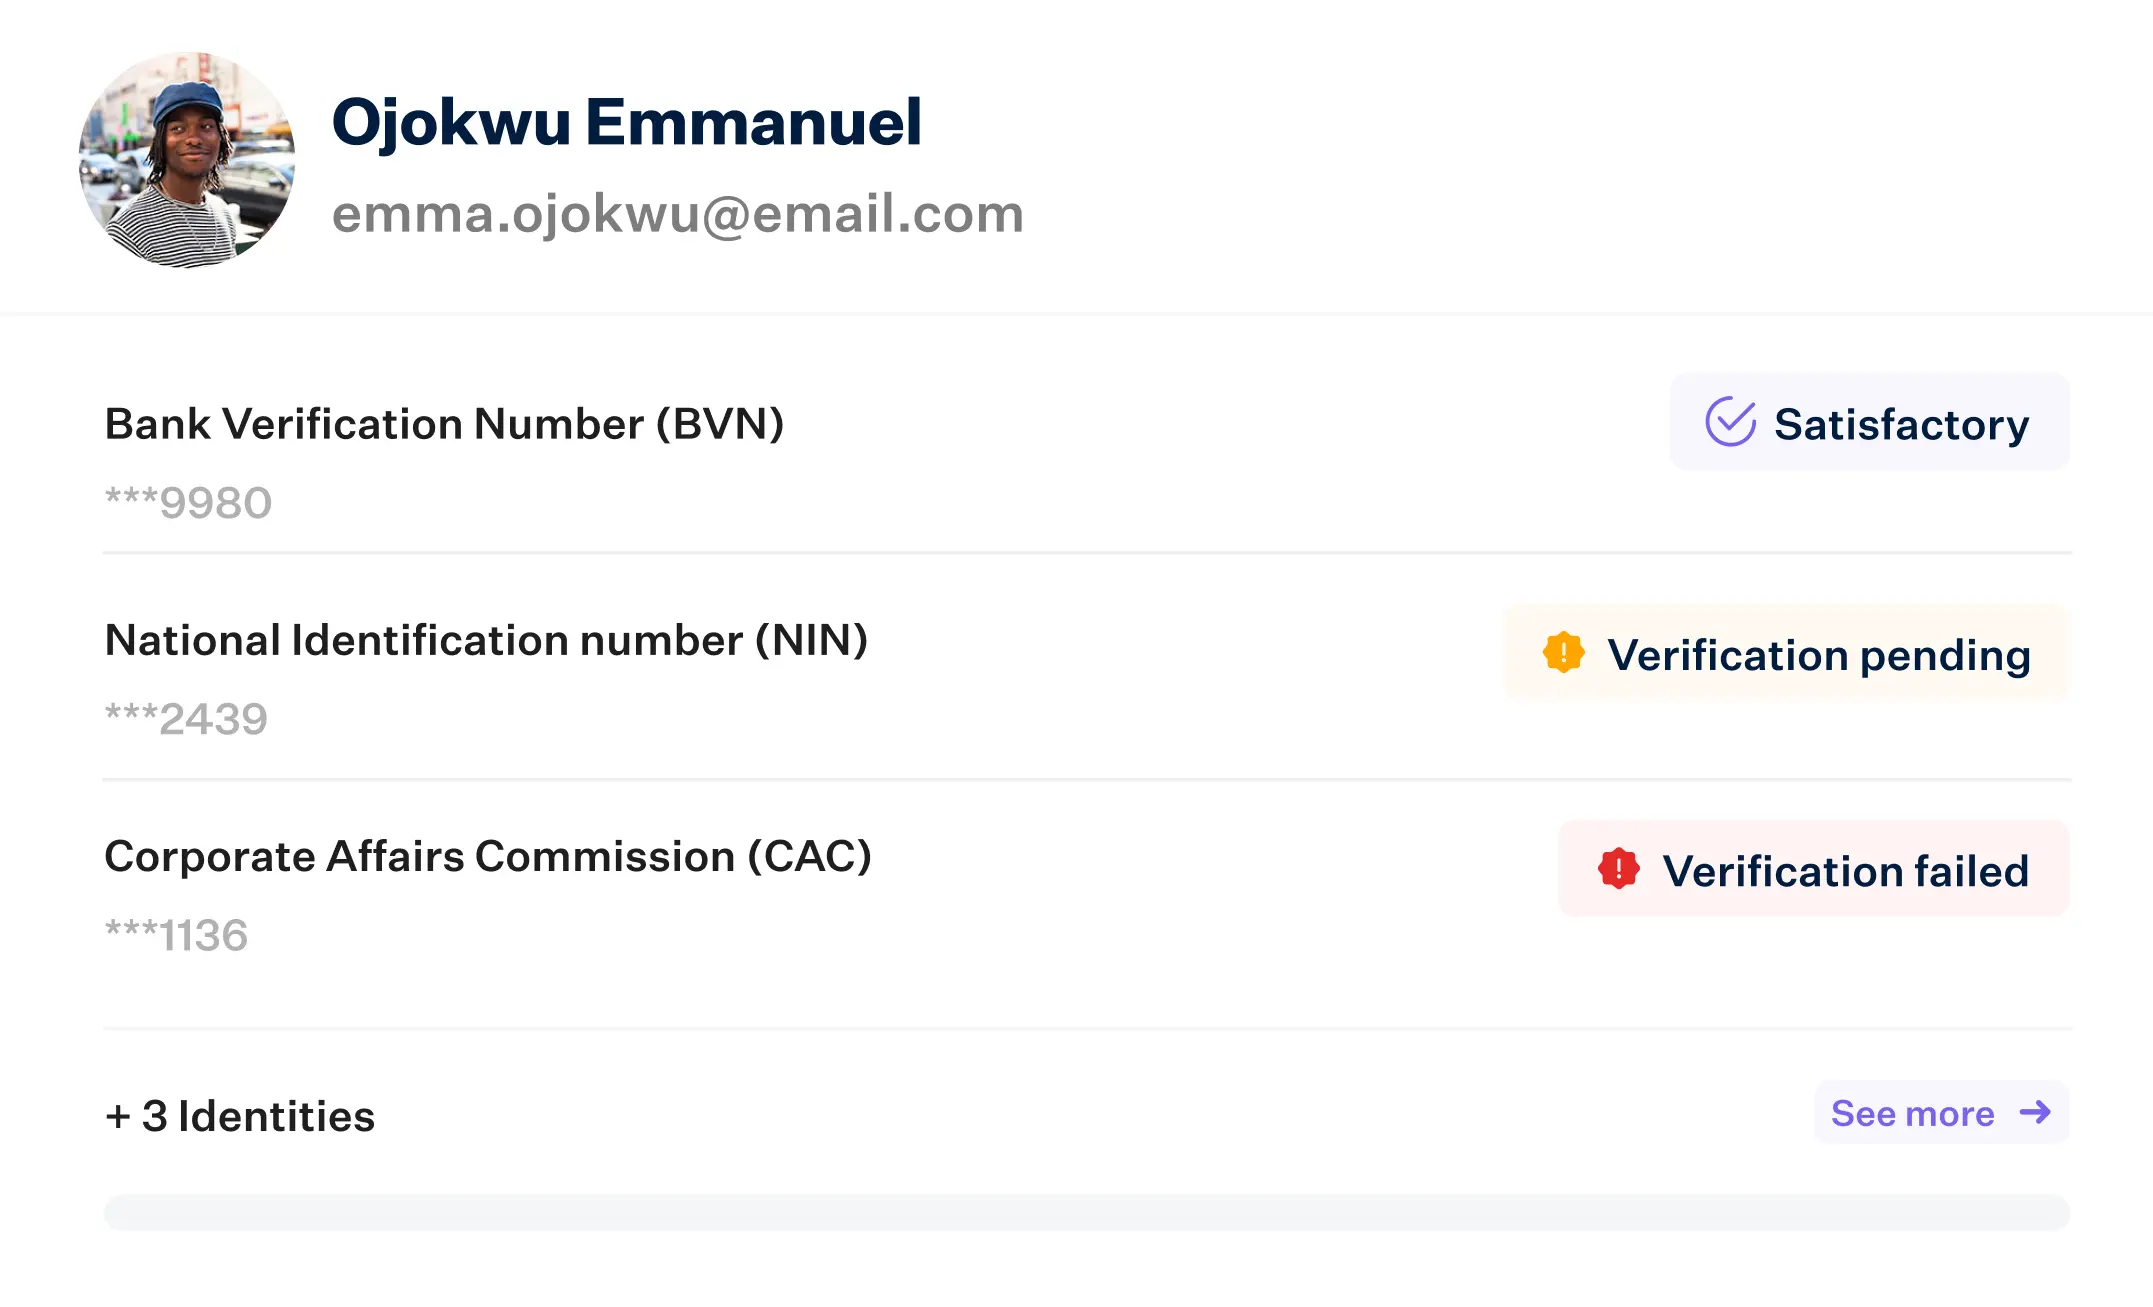2153x1307 pixels.
Task: Click the plus sign before 3 Identities
Action: coord(118,1117)
